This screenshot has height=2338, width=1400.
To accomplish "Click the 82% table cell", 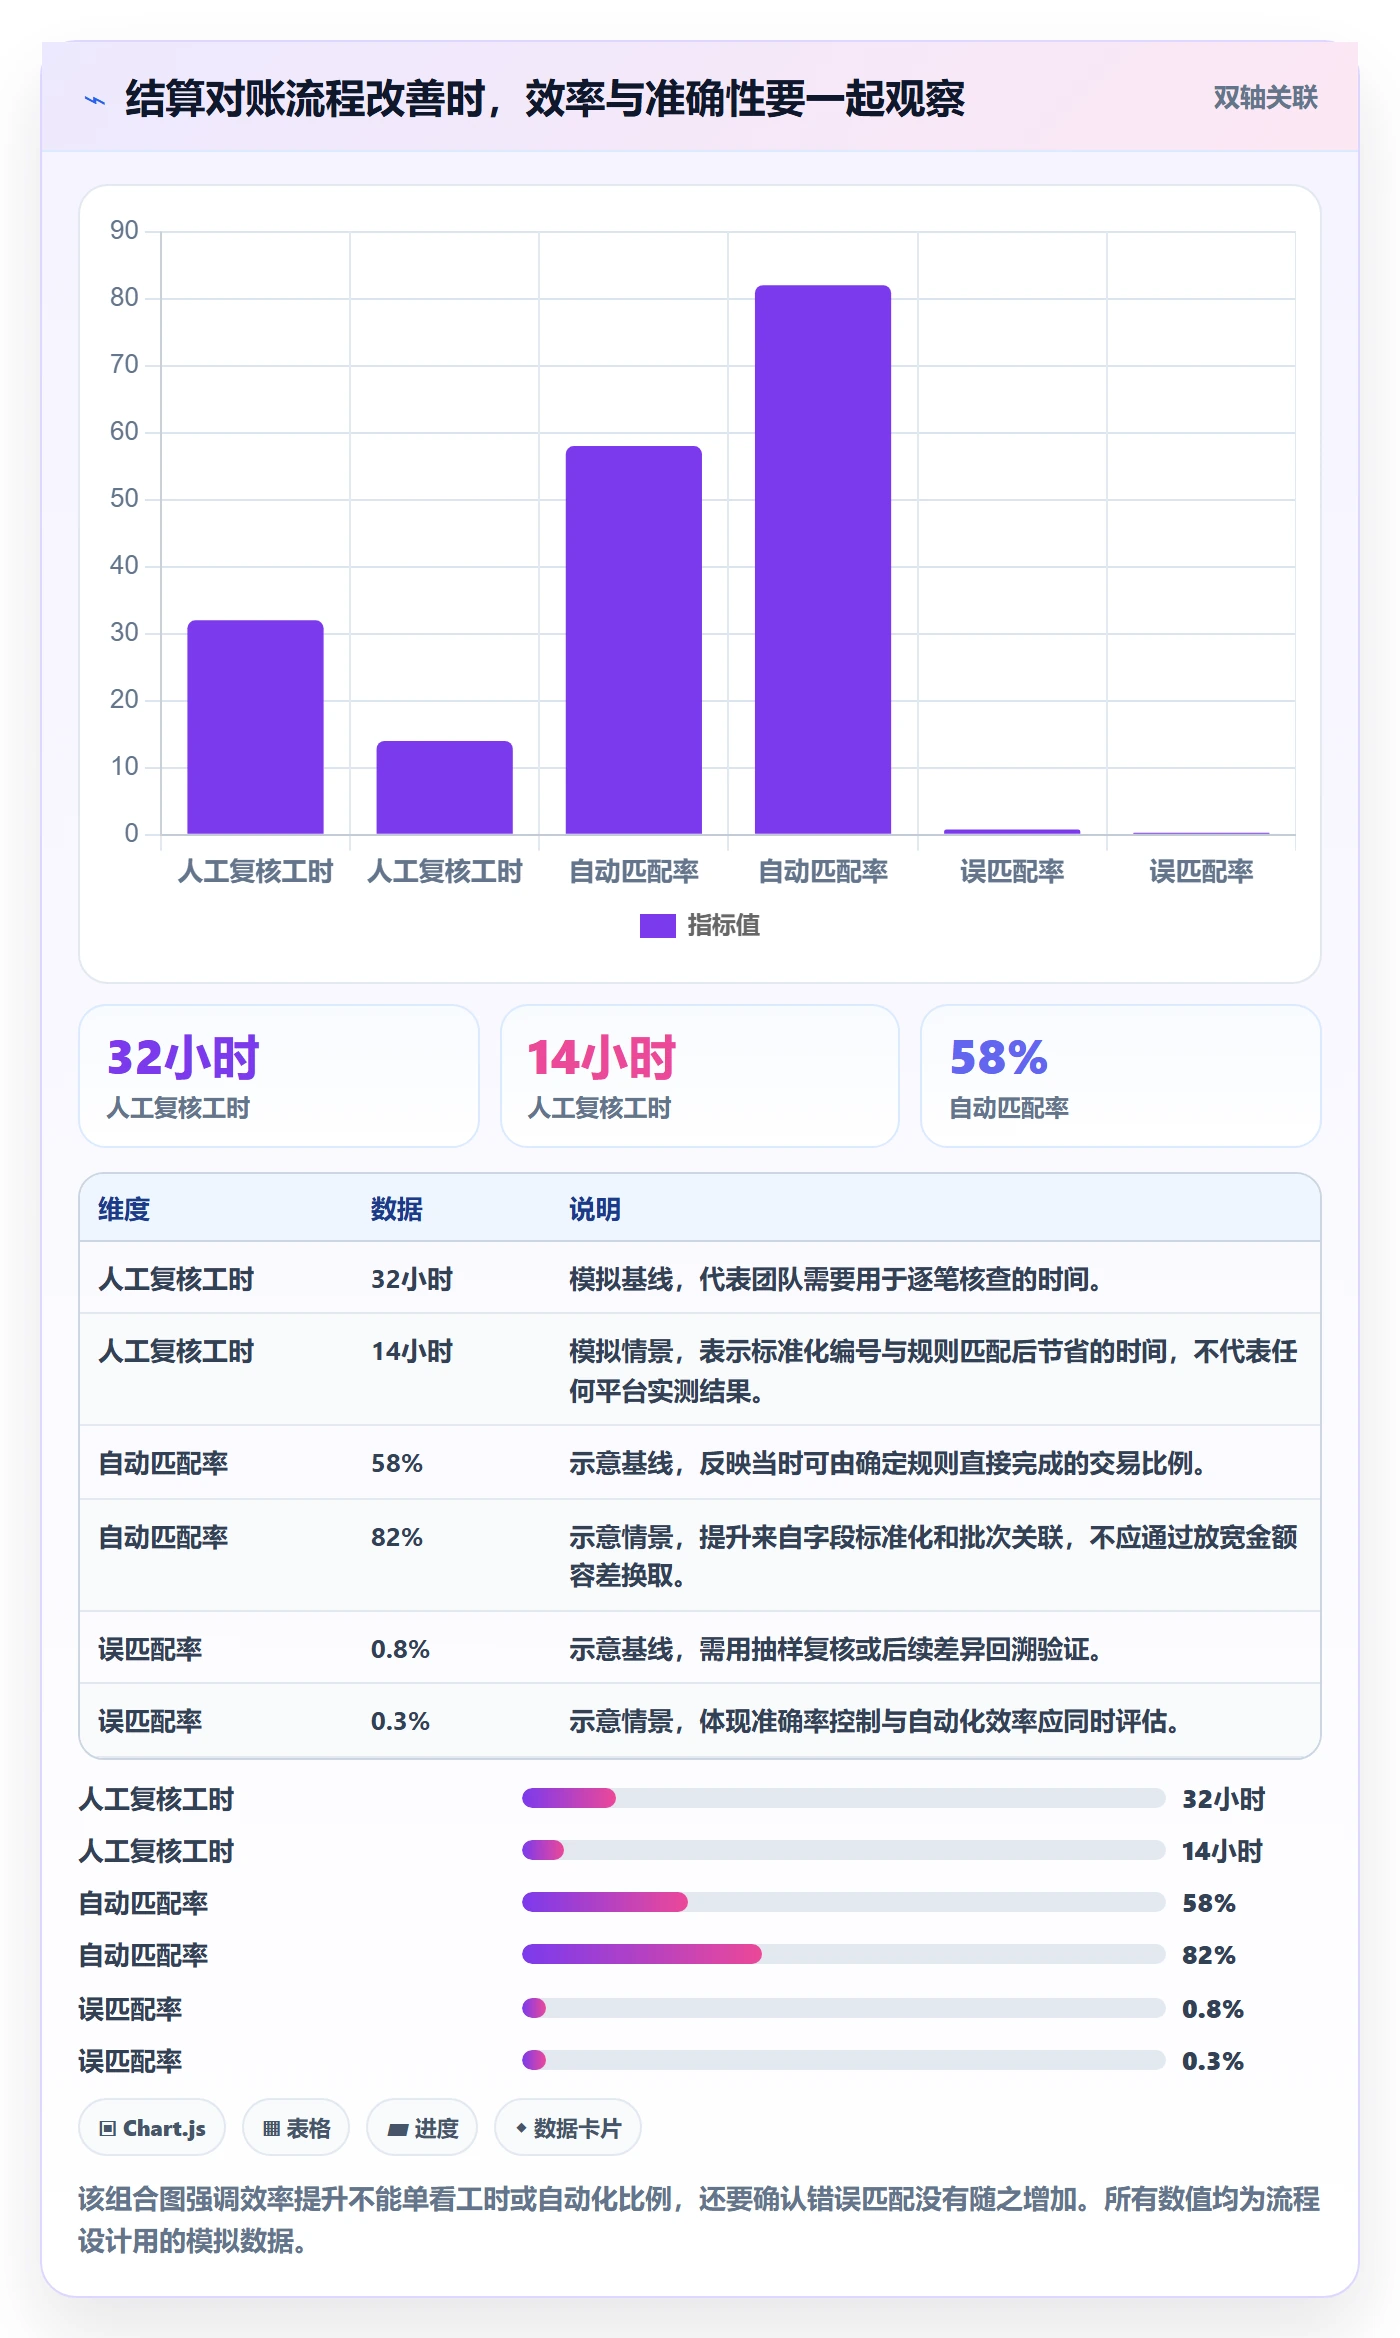I will coord(397,1537).
